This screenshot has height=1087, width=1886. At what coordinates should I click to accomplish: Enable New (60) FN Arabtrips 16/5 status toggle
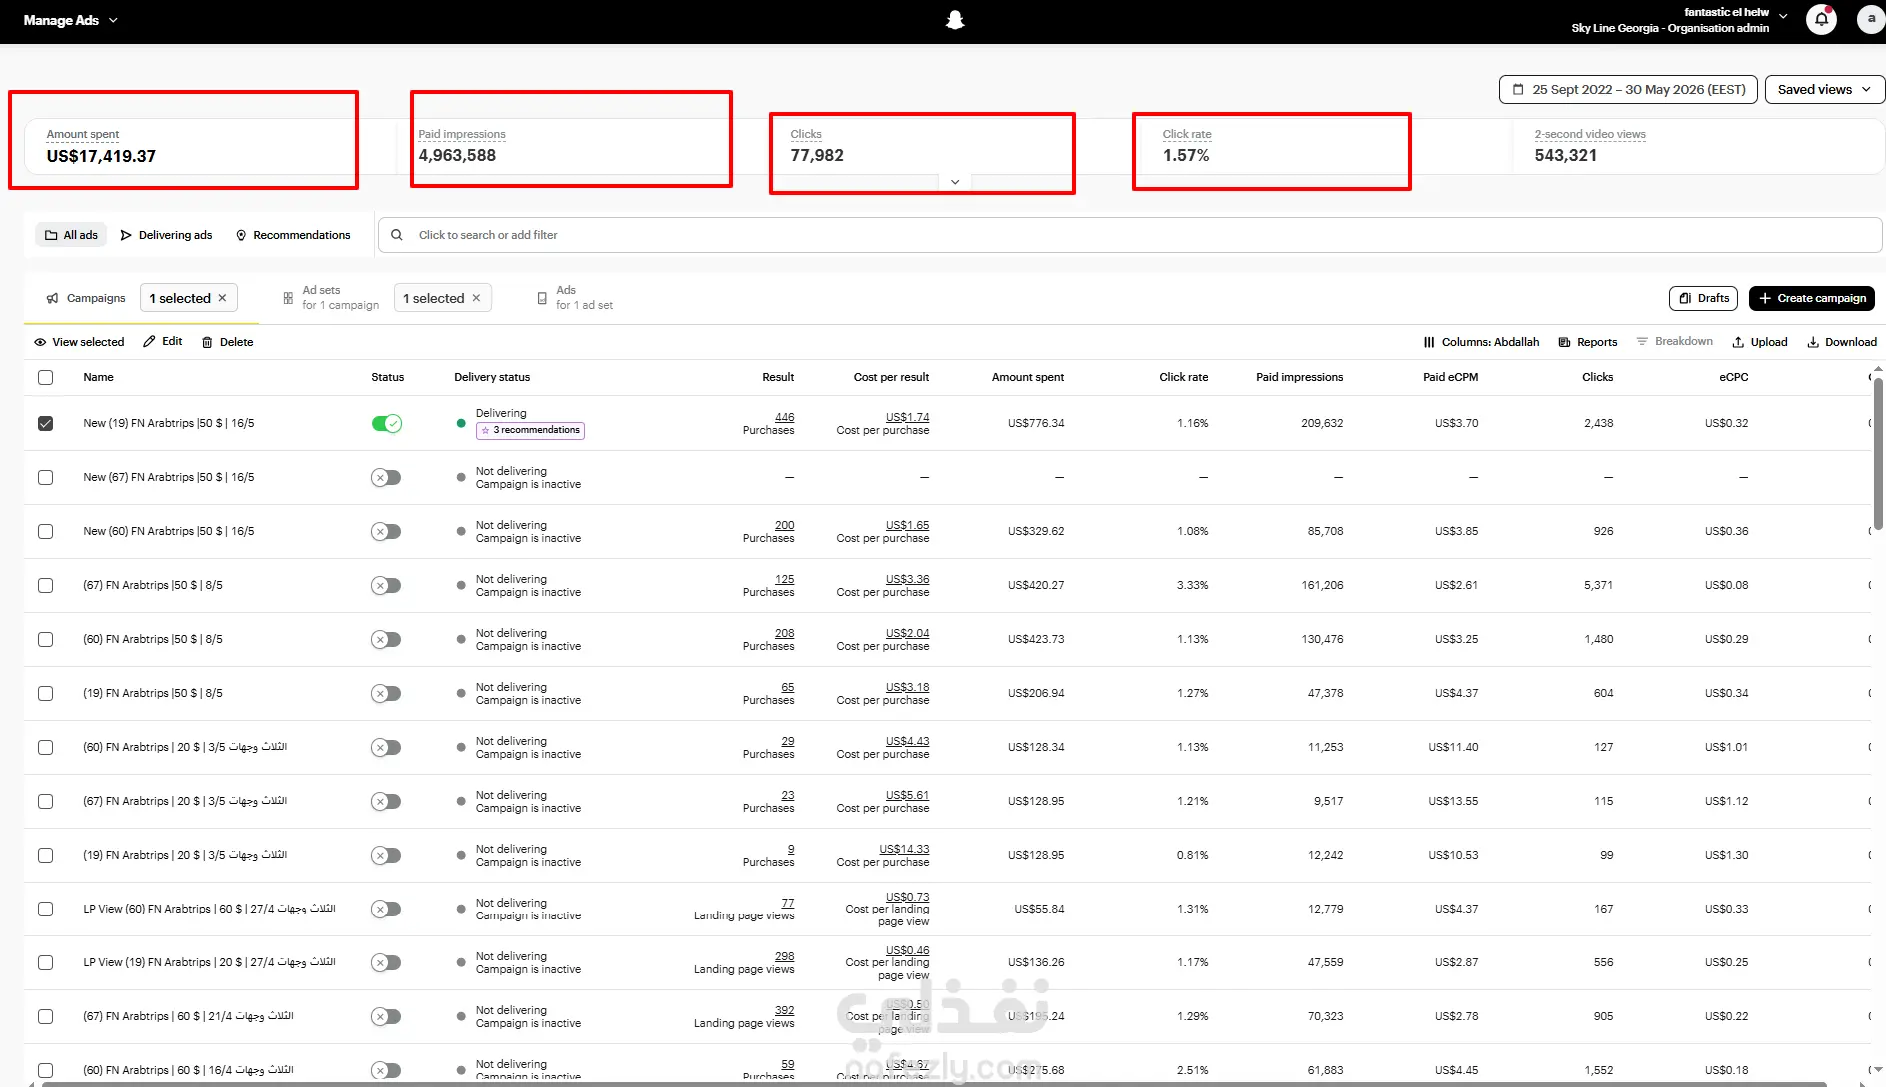(x=386, y=531)
